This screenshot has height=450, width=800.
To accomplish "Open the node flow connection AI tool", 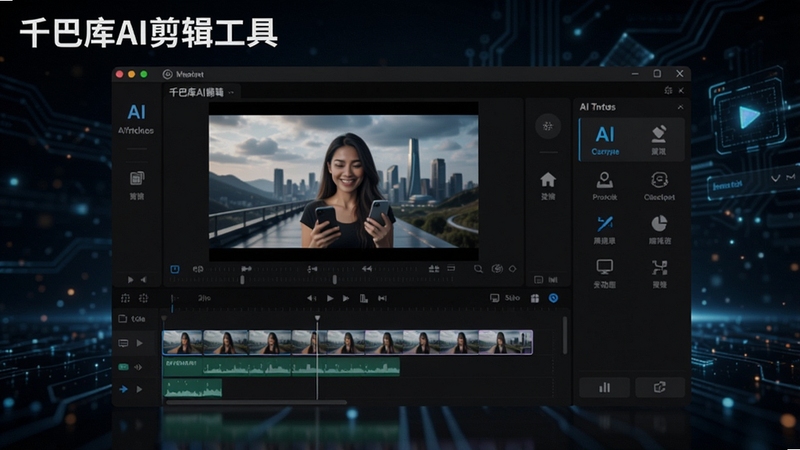I will (x=659, y=267).
